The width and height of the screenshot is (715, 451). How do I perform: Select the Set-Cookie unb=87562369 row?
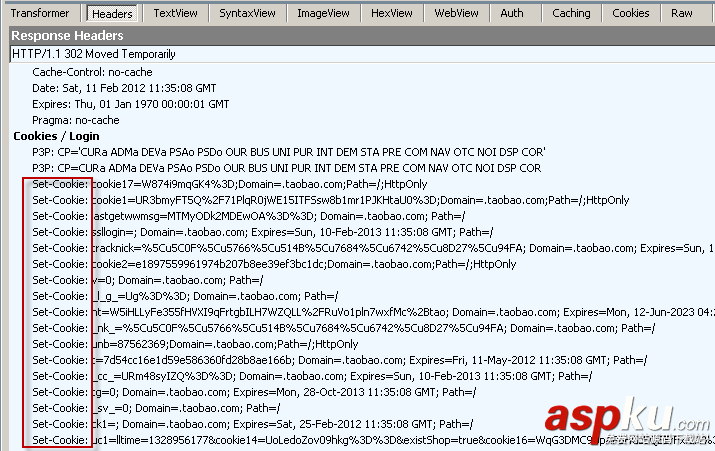click(195, 344)
